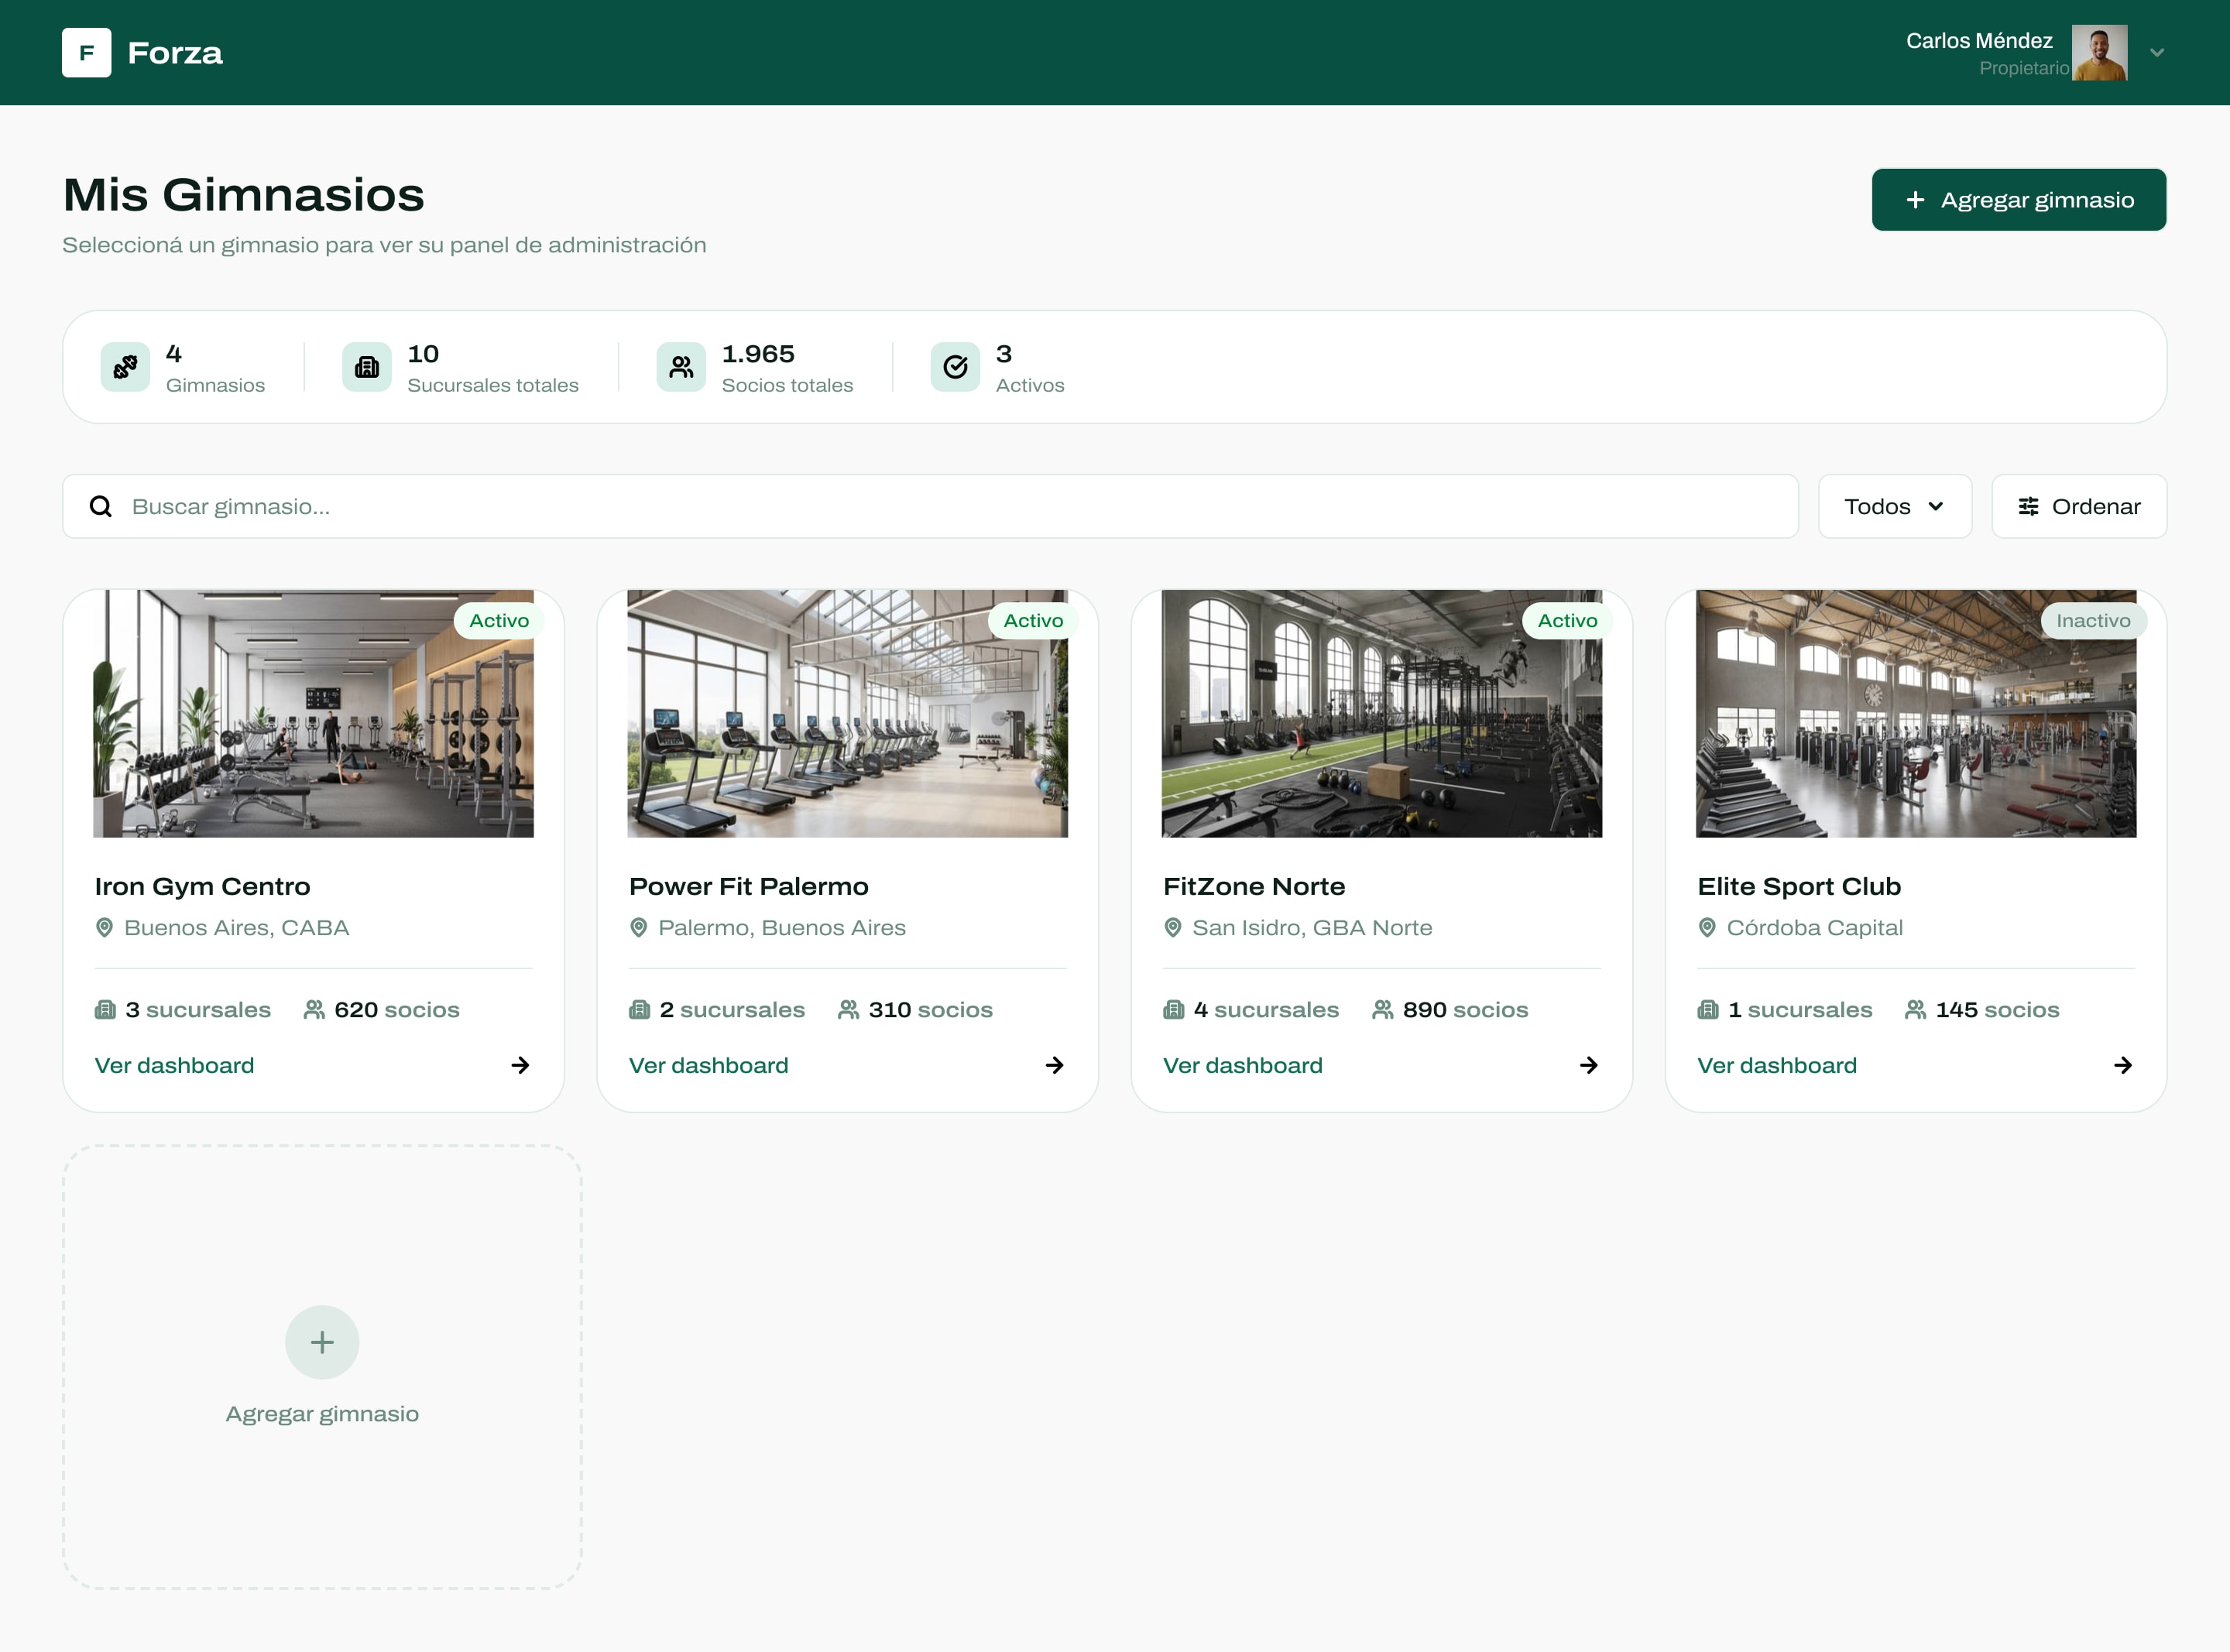Select the Power Fit Palermo photo

coord(847,713)
